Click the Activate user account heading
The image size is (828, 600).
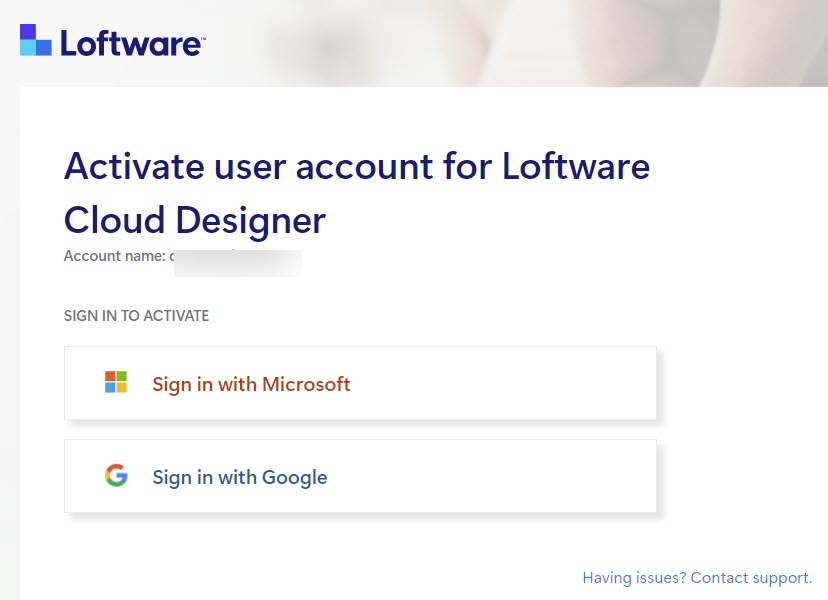pos(357,193)
